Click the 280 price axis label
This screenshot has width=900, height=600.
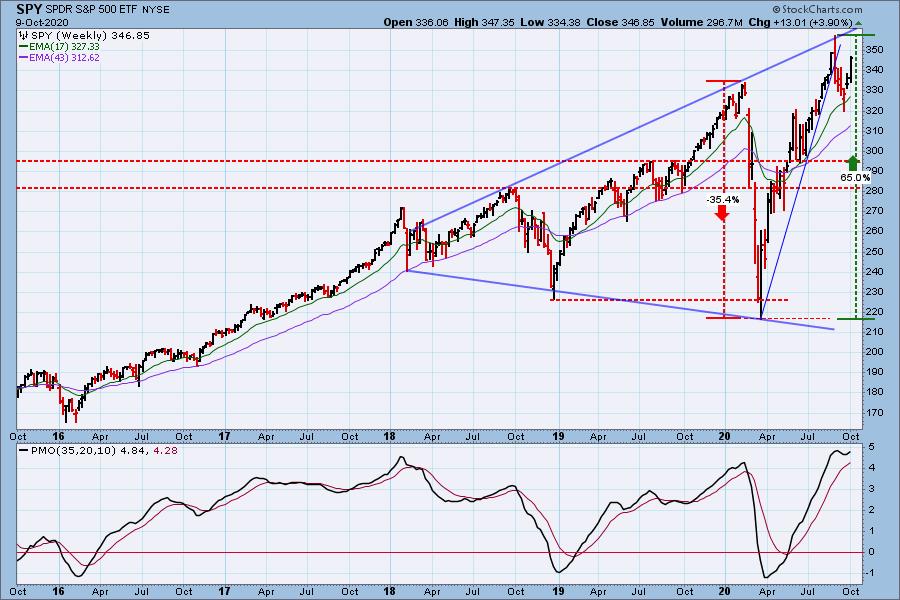tap(875, 191)
